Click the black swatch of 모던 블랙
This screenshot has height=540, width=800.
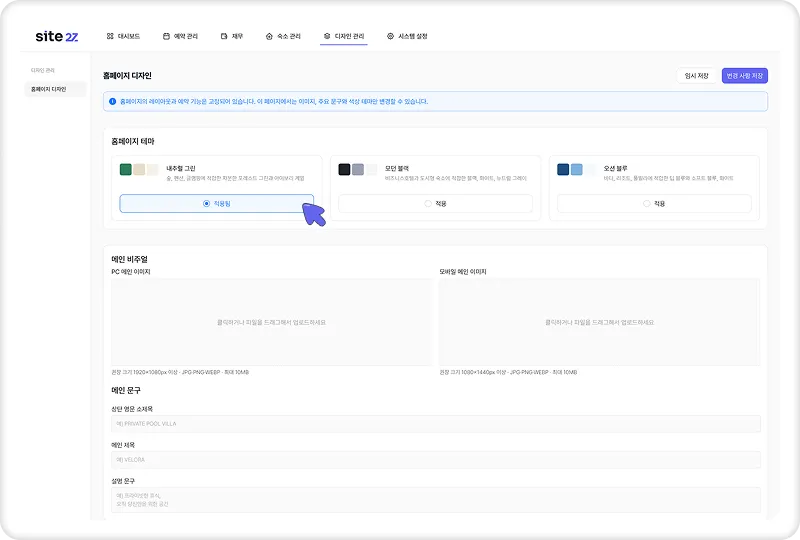tap(344, 169)
